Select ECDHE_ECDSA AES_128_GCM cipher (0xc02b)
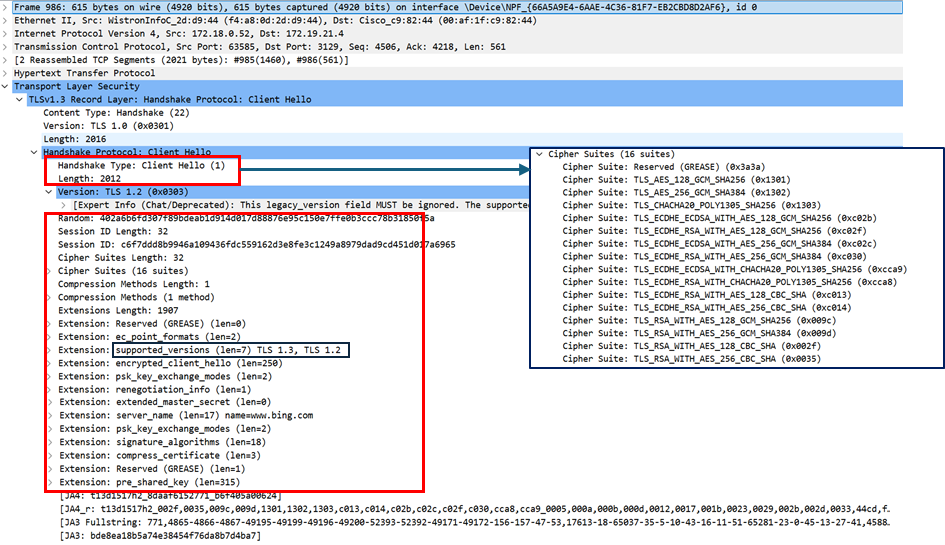Viewport: 945px width, 545px height. click(x=720, y=218)
